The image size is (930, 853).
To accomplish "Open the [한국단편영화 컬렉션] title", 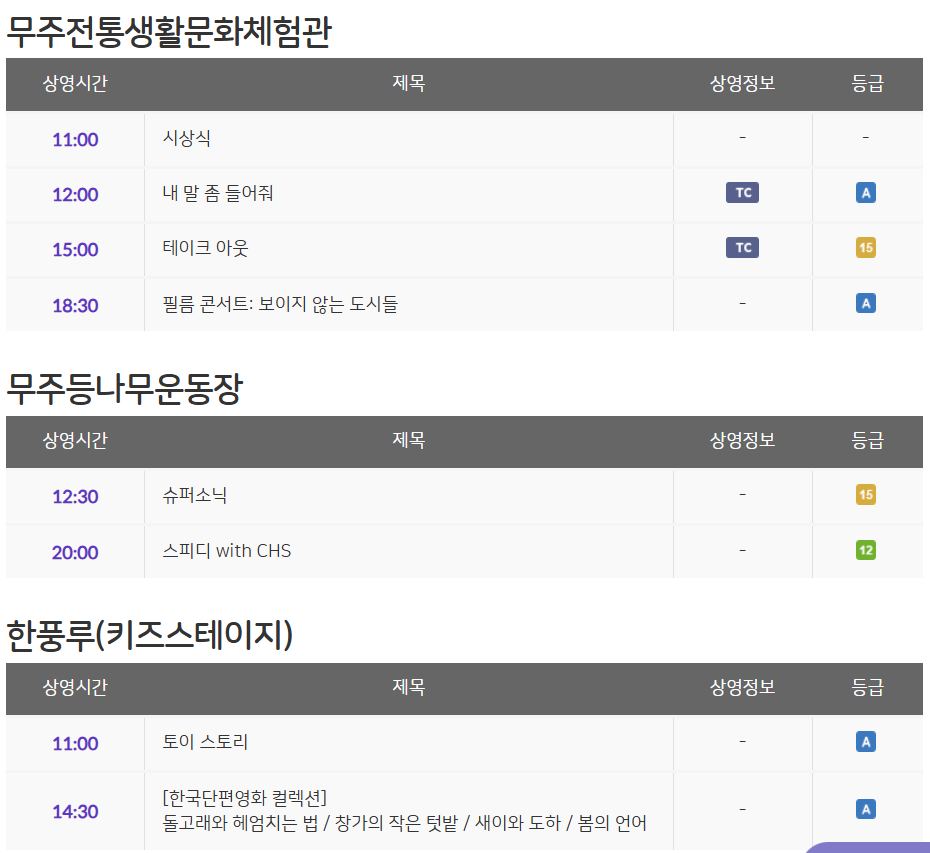I will point(244,798).
